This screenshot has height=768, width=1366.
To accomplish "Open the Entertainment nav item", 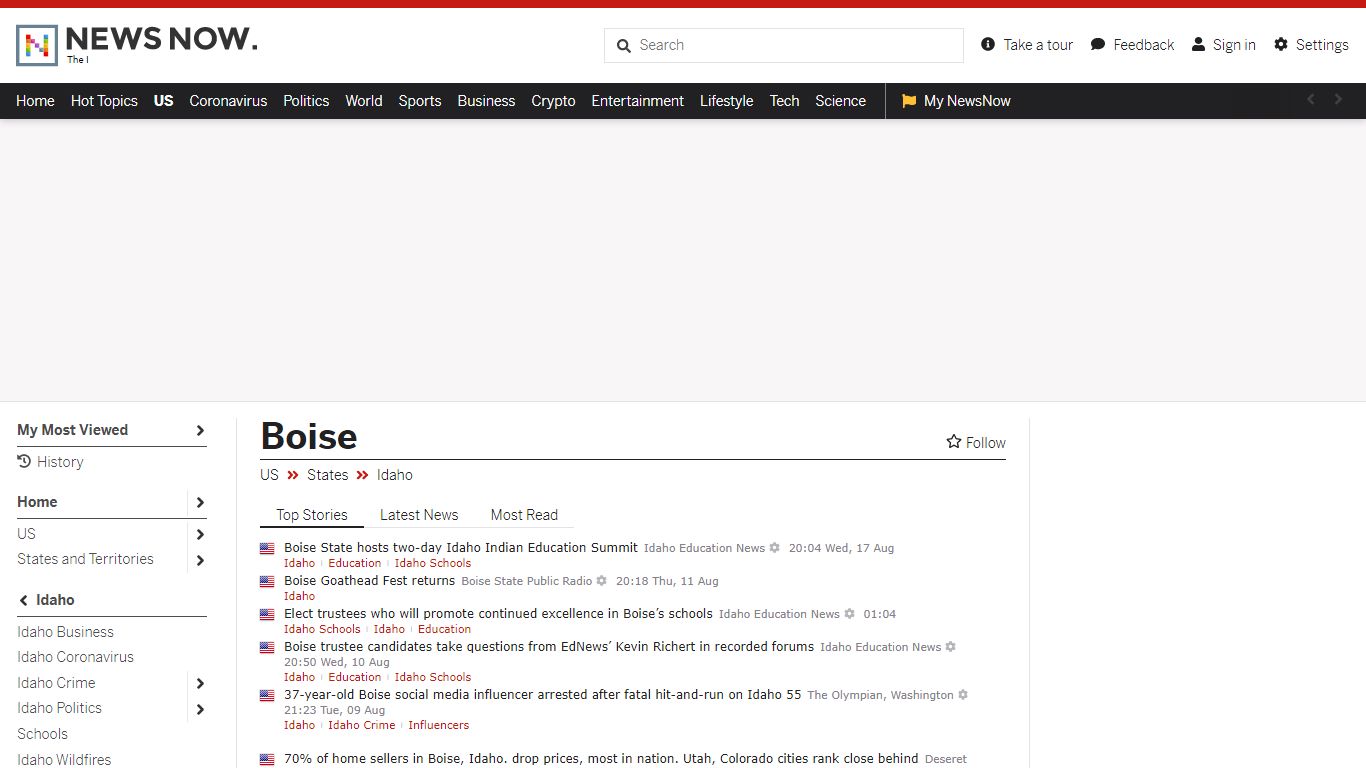I will point(638,101).
